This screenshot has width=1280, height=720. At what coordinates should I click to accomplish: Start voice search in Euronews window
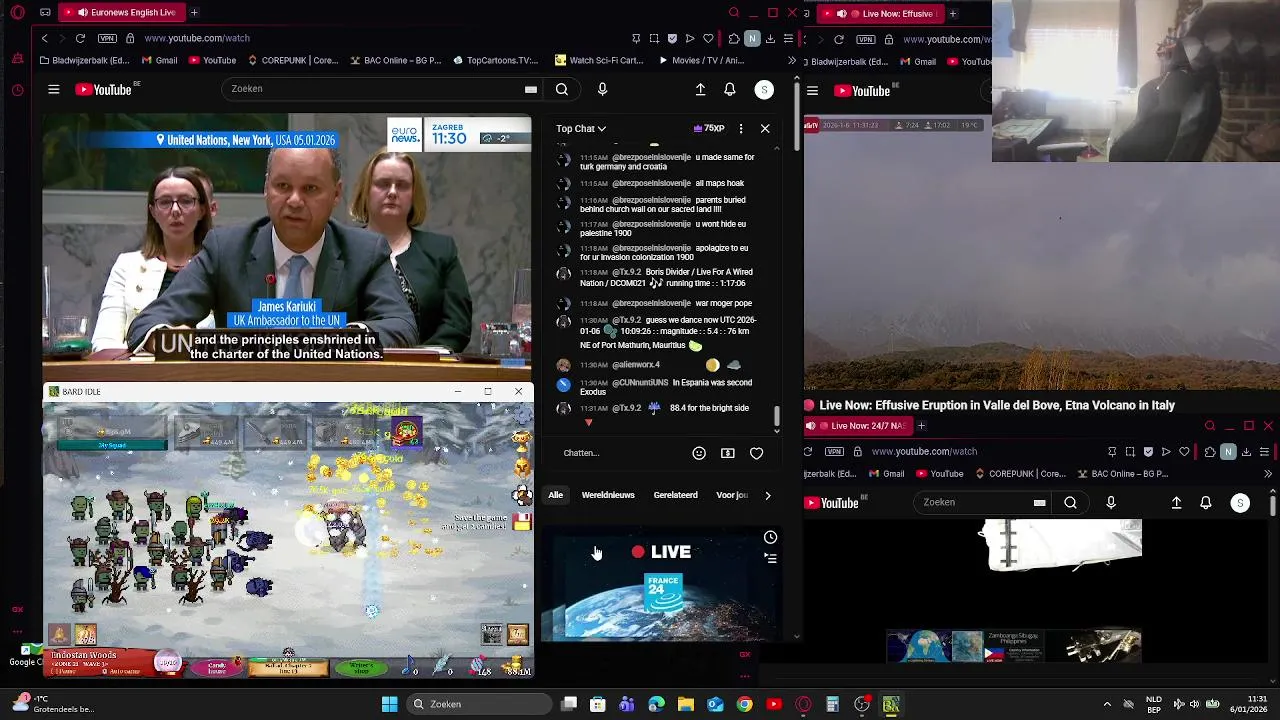(602, 89)
